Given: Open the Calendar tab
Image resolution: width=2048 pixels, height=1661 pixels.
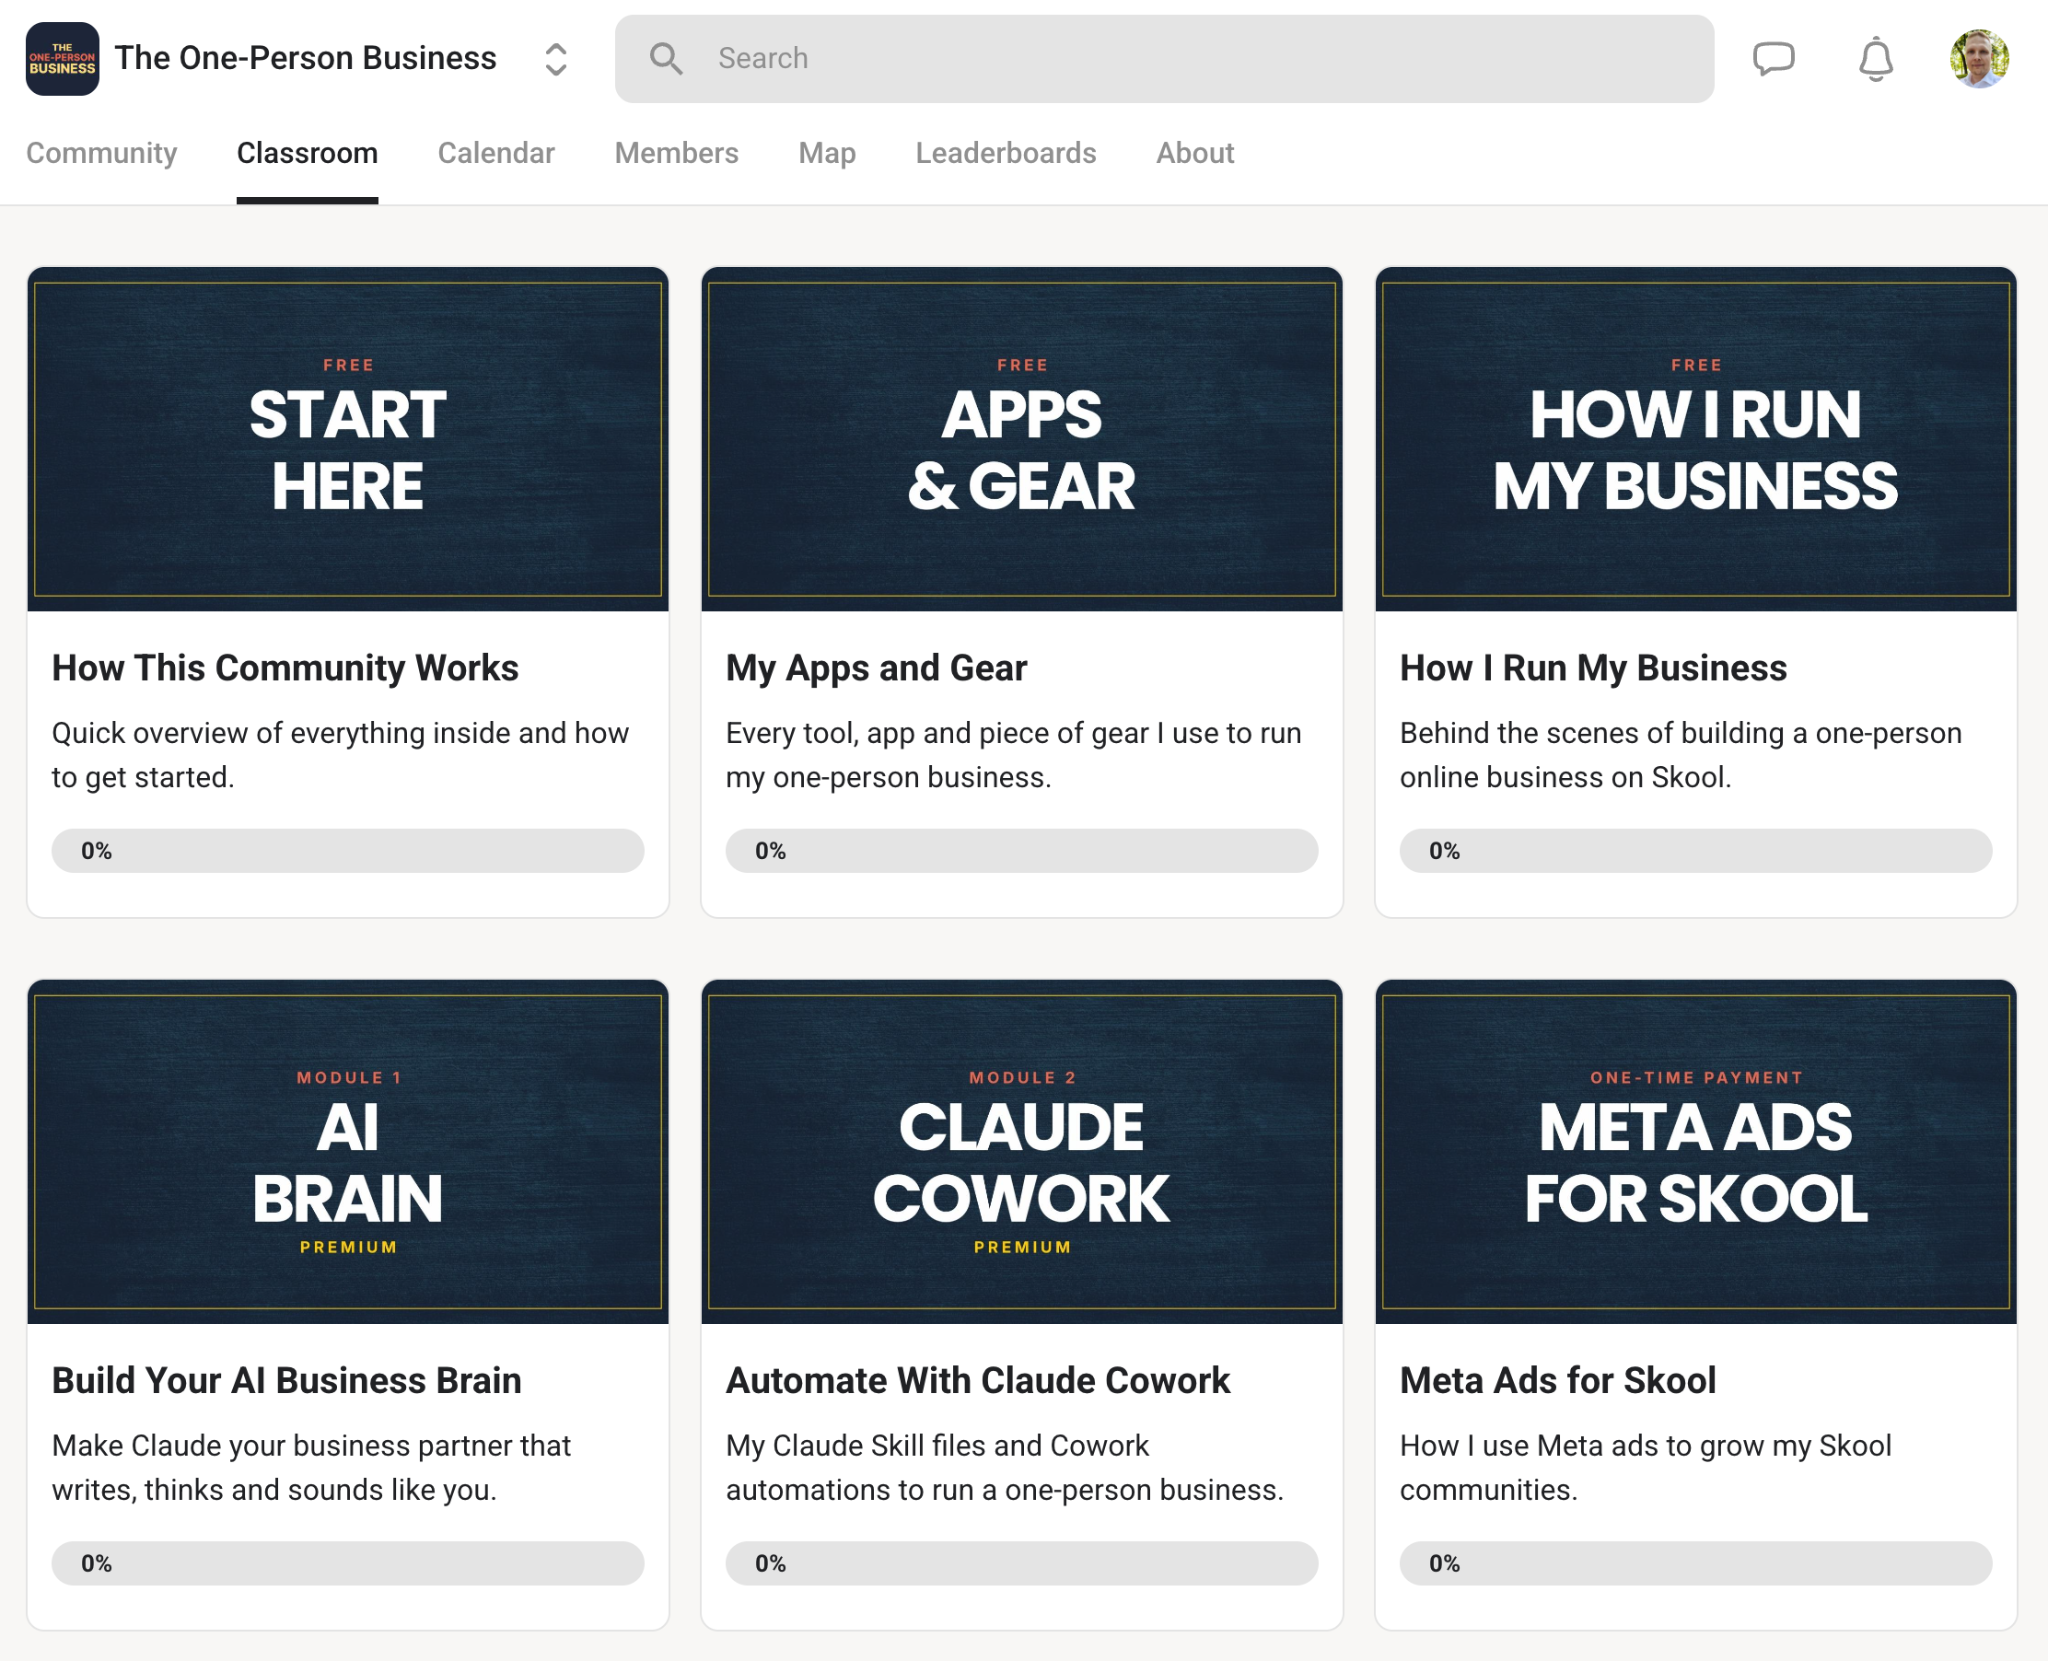Looking at the screenshot, I should click(x=496, y=153).
